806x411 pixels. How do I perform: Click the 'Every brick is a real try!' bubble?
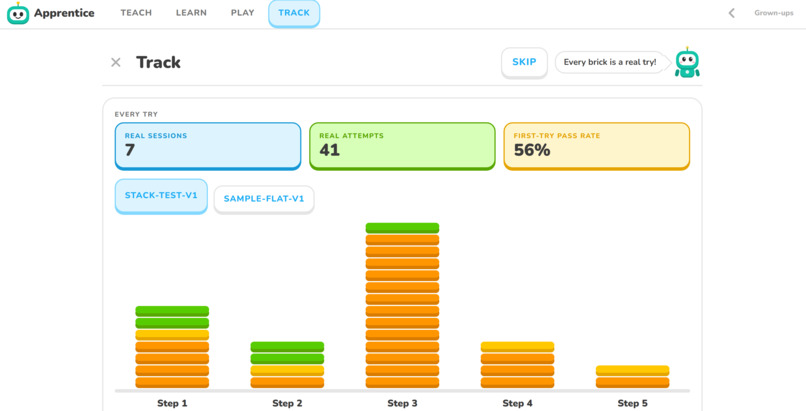pos(610,62)
